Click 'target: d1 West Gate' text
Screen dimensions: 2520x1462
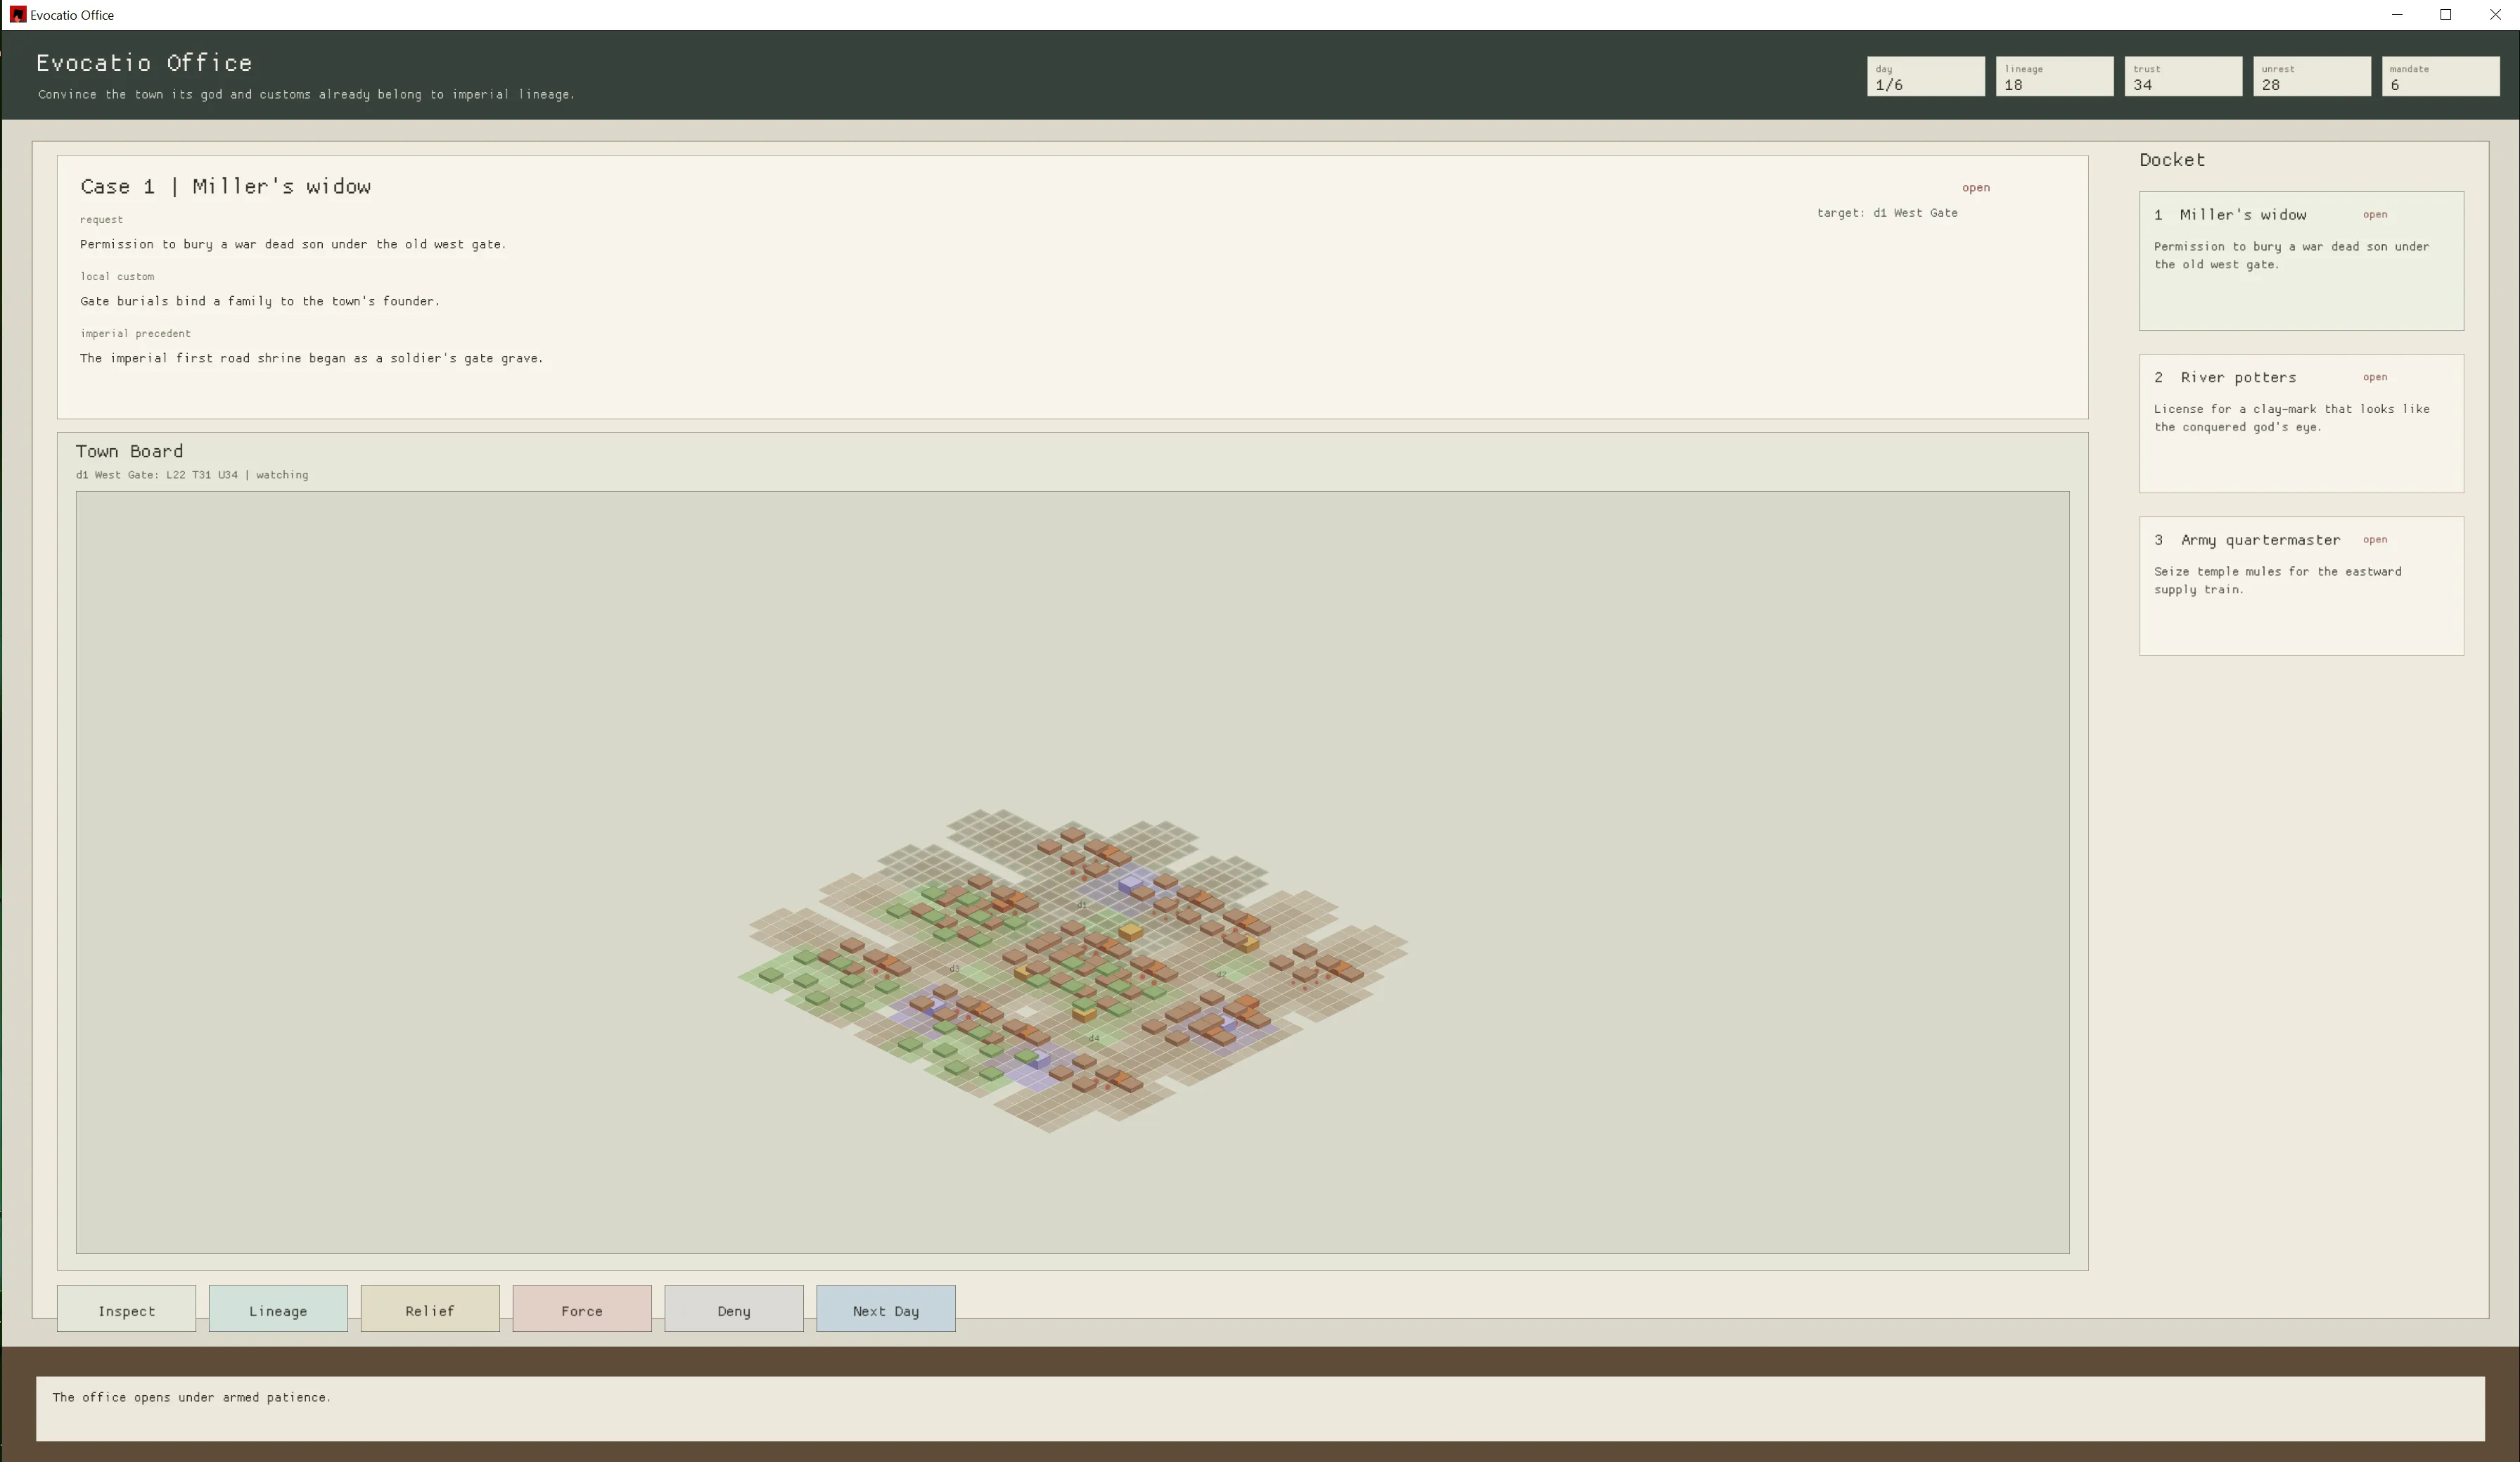point(1887,213)
